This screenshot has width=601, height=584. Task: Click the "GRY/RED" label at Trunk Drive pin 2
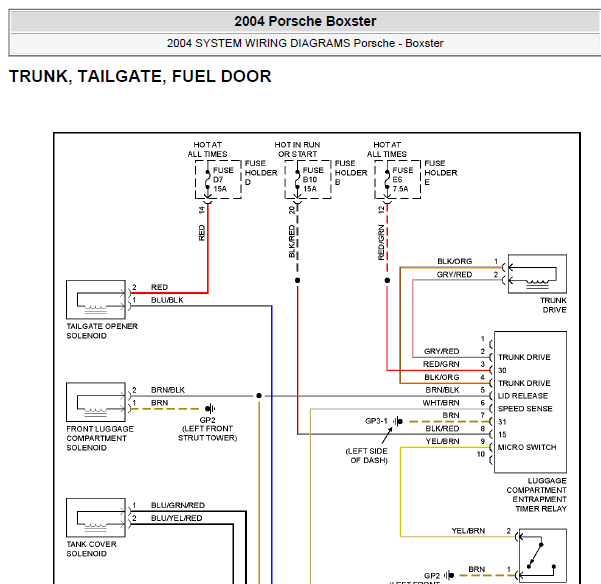[454, 274]
